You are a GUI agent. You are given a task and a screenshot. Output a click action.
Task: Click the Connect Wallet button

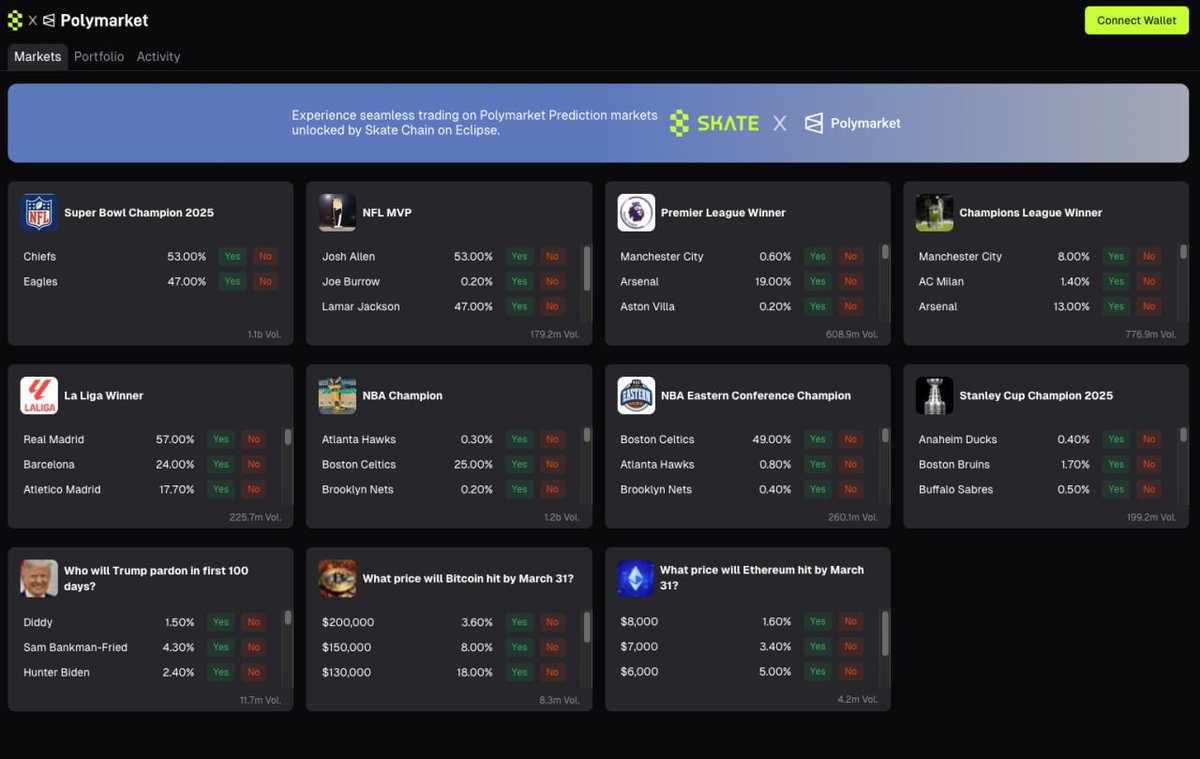coord(1137,20)
